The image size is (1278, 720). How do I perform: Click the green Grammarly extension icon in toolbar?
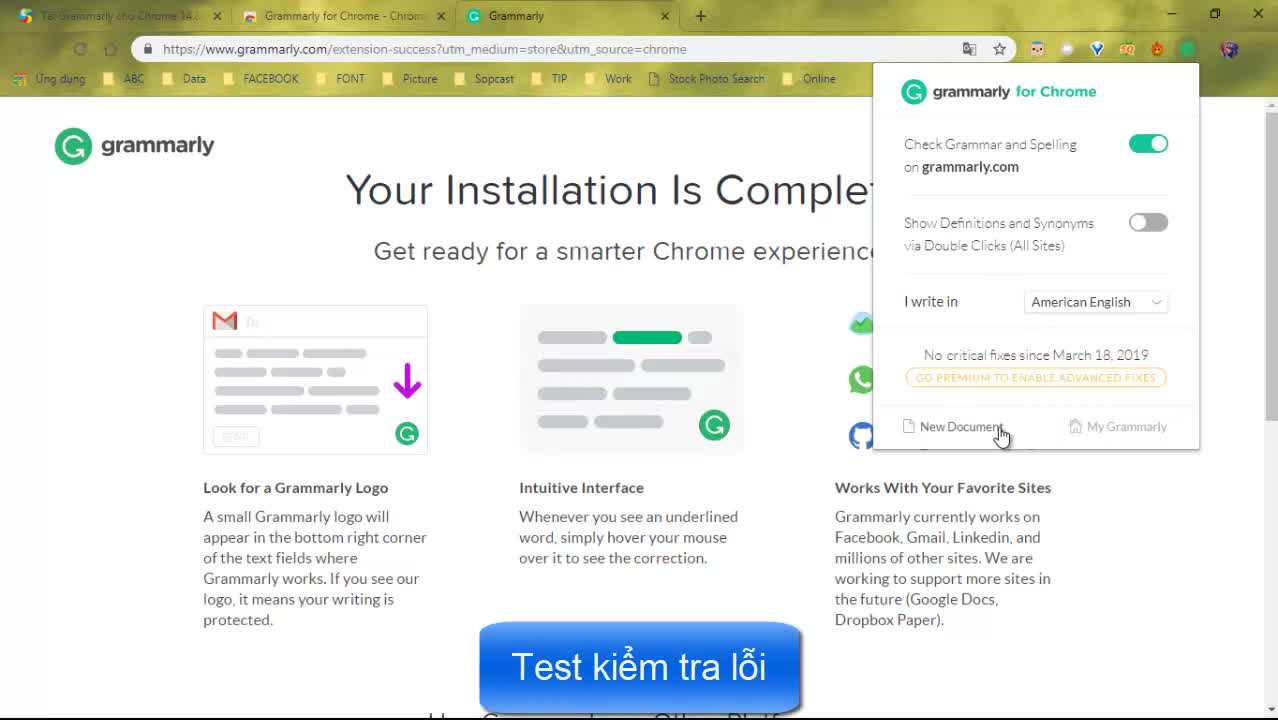pos(1187,49)
